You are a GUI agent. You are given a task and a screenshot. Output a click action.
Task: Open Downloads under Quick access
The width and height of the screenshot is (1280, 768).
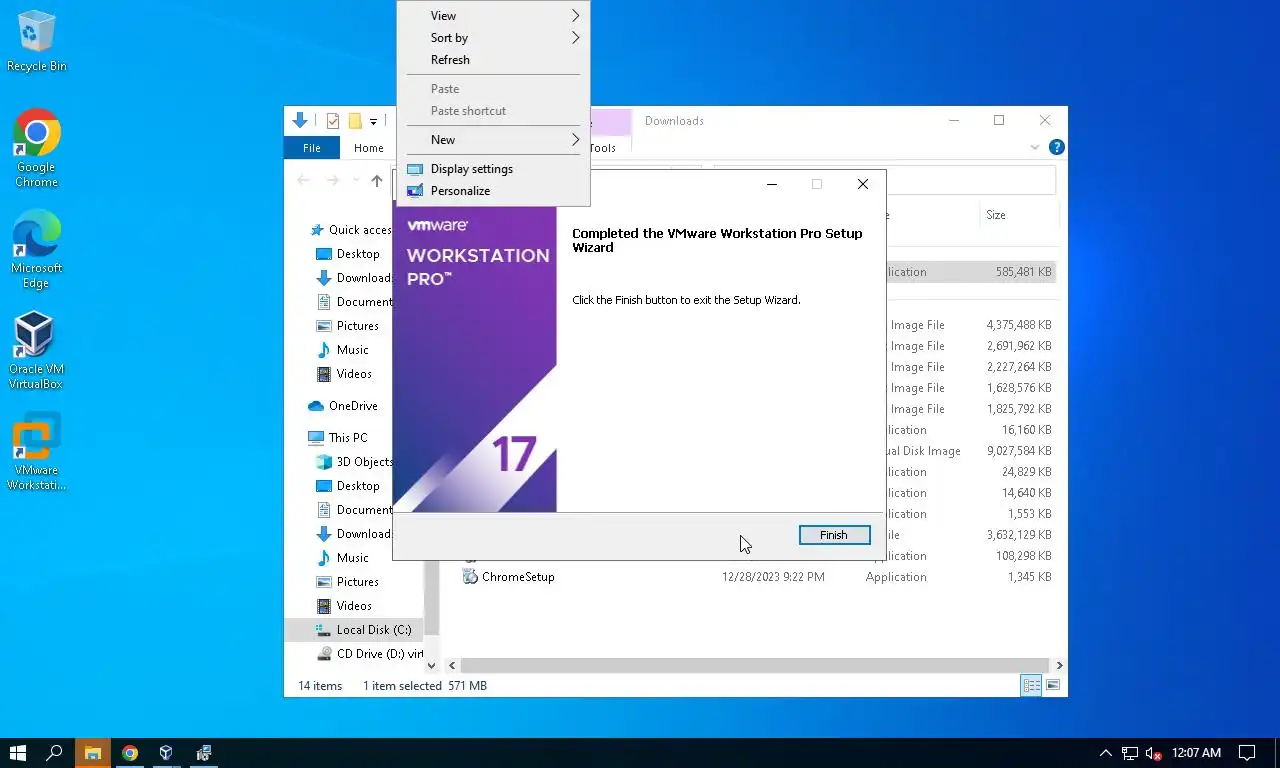point(354,278)
